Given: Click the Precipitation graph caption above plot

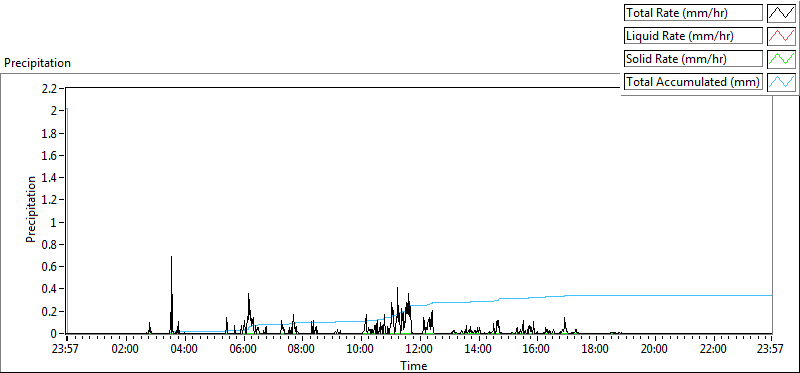Looking at the screenshot, I should point(37,63).
